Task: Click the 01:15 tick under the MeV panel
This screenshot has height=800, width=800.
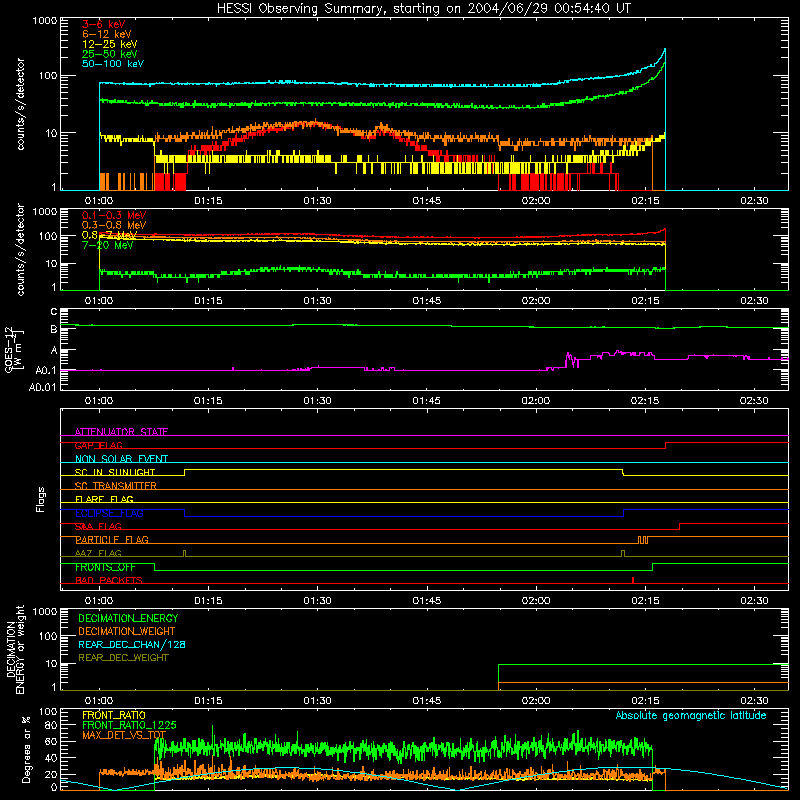Action: [208, 301]
